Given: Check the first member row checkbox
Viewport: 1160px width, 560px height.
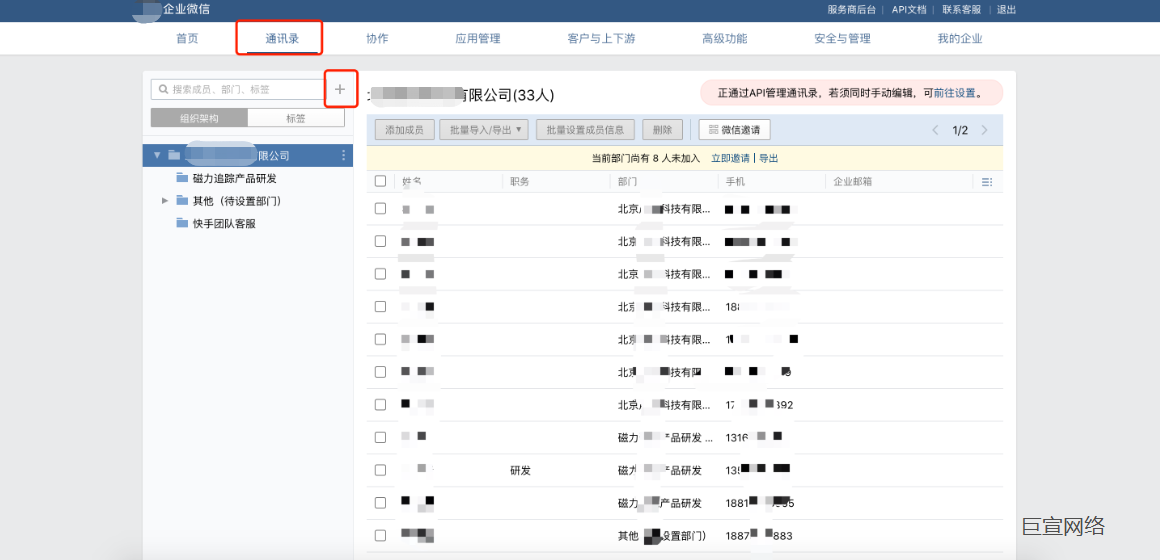Looking at the screenshot, I should point(380,209).
